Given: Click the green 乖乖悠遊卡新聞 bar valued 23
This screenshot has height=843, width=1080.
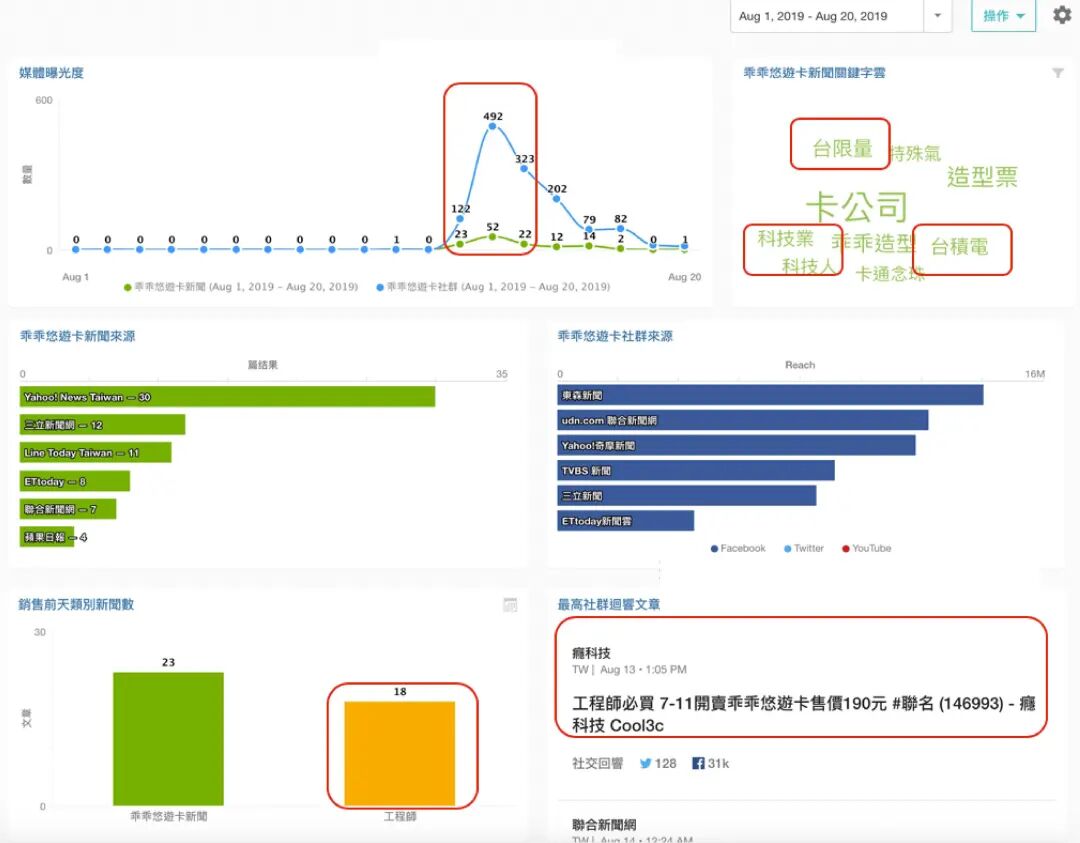Looking at the screenshot, I should point(168,738).
